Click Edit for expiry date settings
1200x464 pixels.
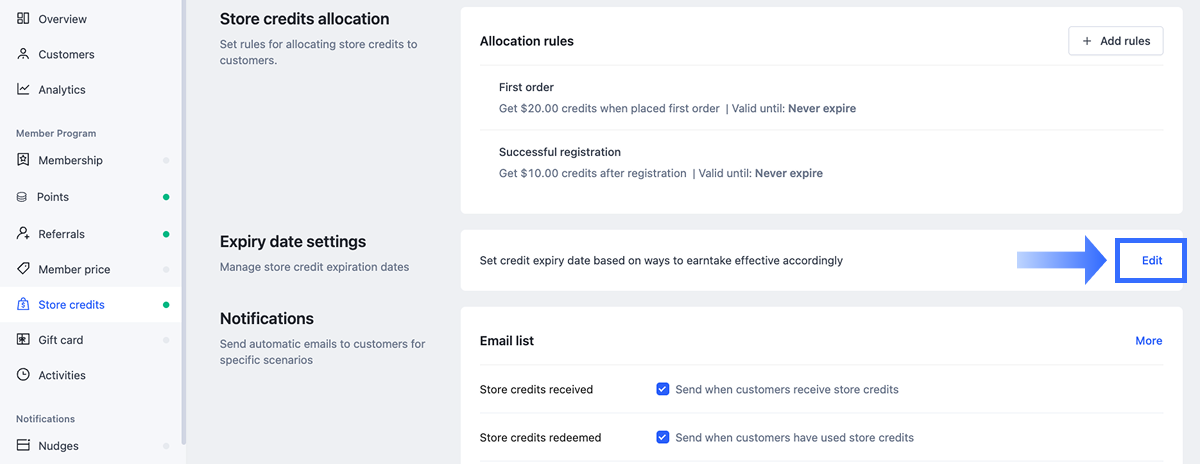coord(1151,260)
